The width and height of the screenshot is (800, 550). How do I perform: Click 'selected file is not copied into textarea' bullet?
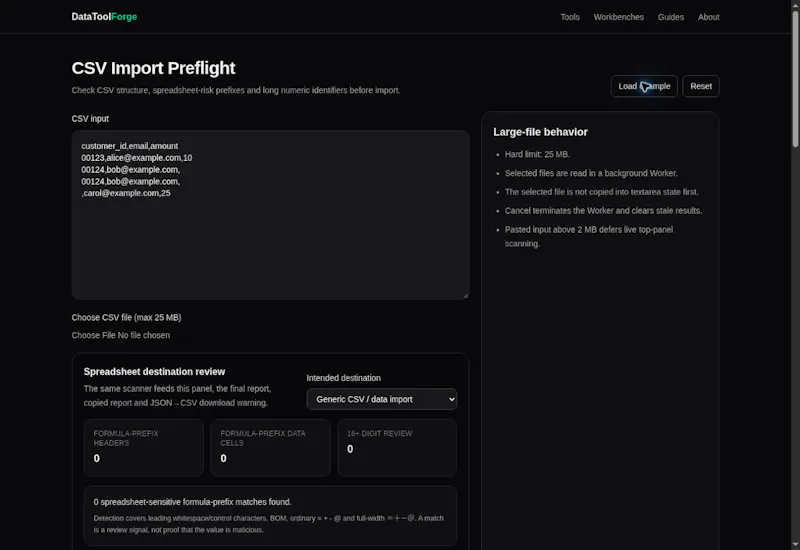(602, 192)
